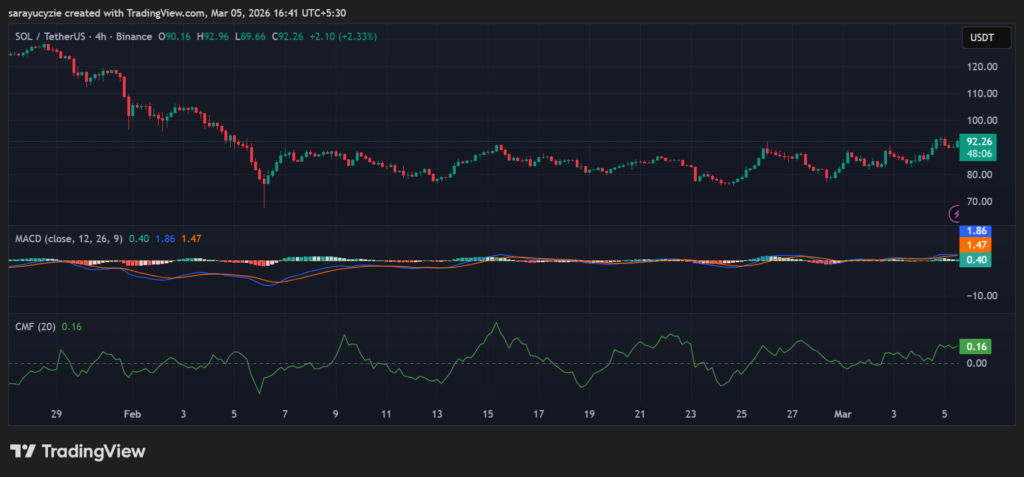Open the USDT currency selector
Screen dimensions: 1024x477
pos(979,38)
